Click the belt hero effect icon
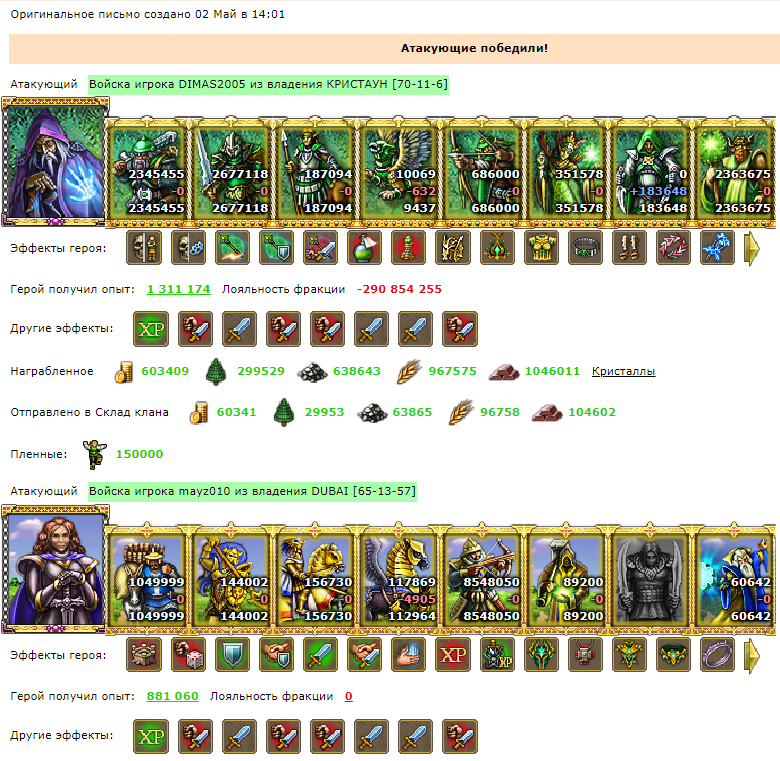Viewport: 780px width, 761px height. [585, 248]
